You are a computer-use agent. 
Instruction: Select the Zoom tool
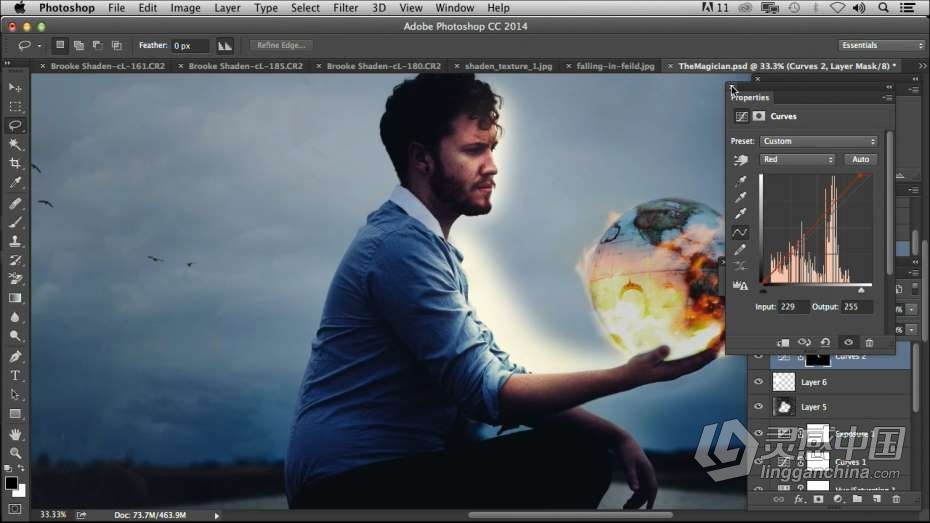click(15, 453)
